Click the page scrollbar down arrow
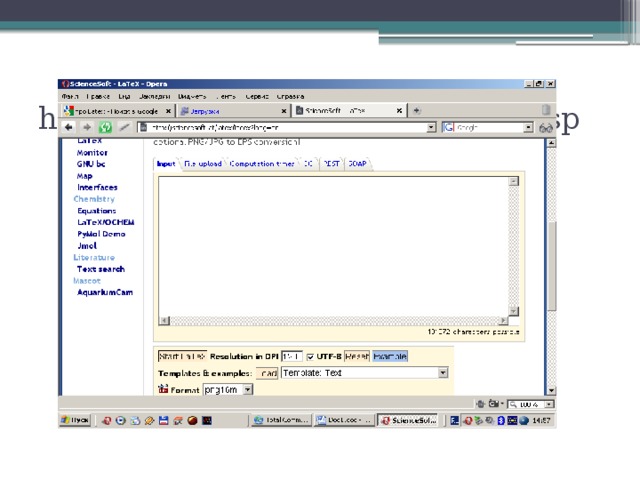Viewport: 640px width, 480px height. tap(551, 391)
